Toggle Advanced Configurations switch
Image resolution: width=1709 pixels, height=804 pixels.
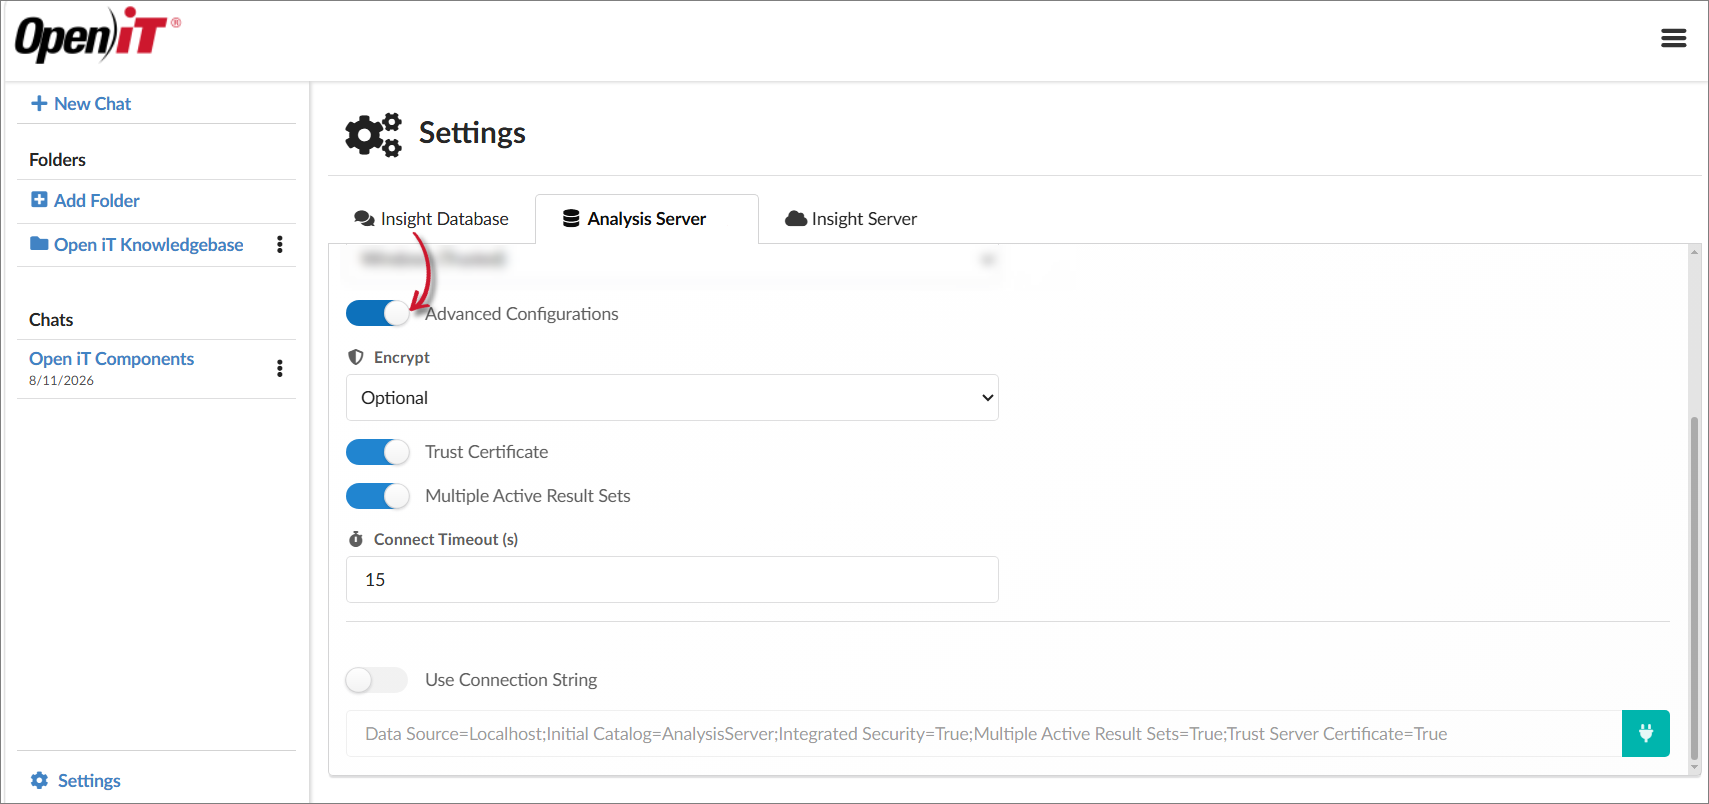click(x=377, y=313)
